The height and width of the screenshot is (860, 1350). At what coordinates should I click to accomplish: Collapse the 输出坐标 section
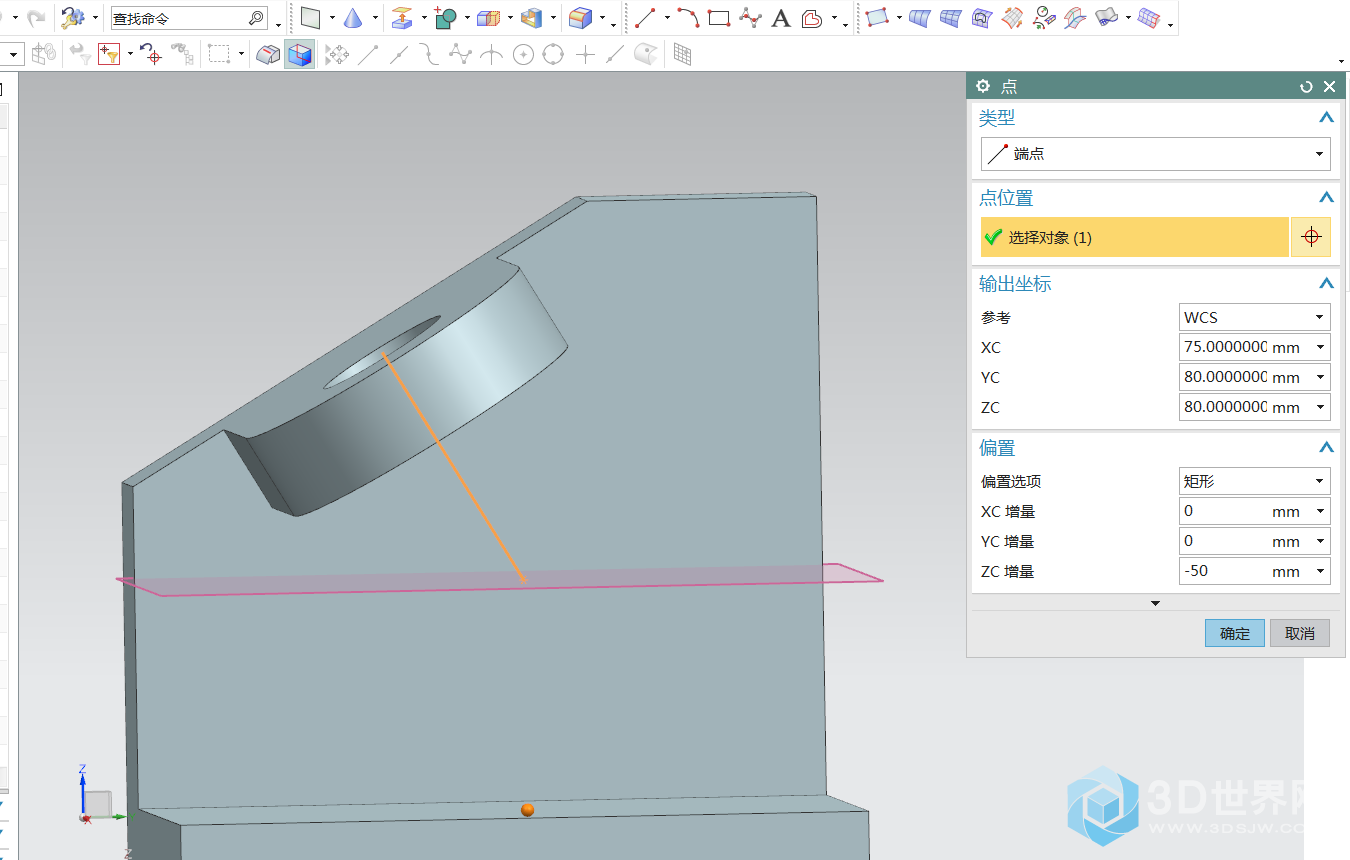point(1326,284)
